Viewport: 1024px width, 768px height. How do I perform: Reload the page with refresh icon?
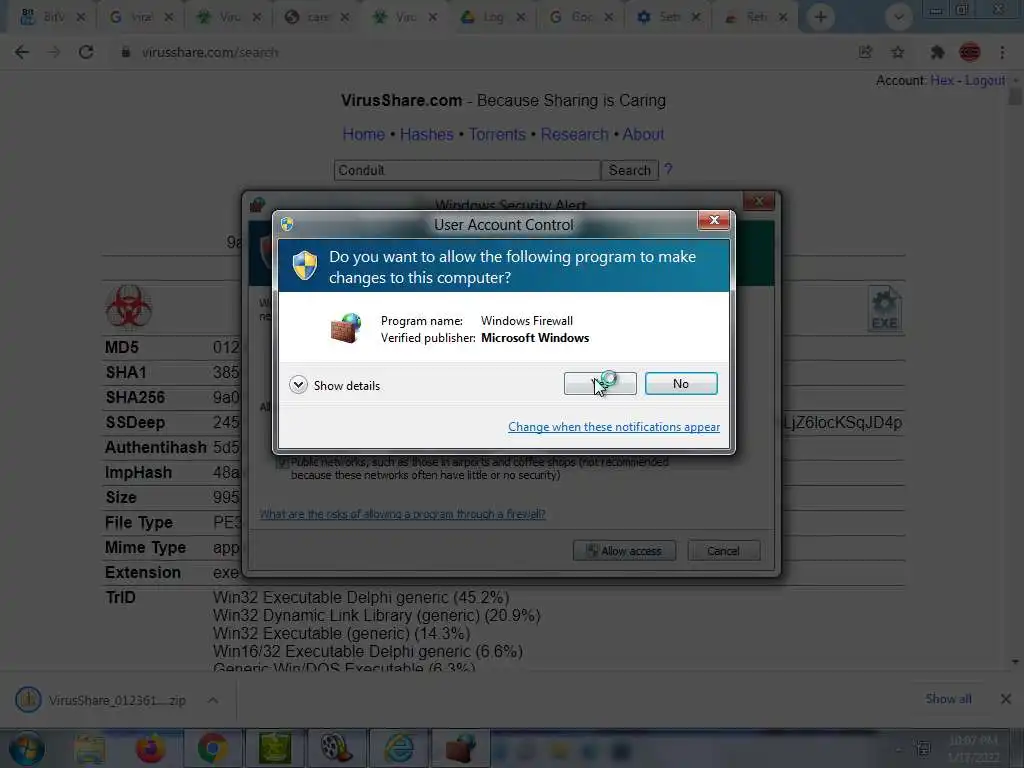coord(86,52)
